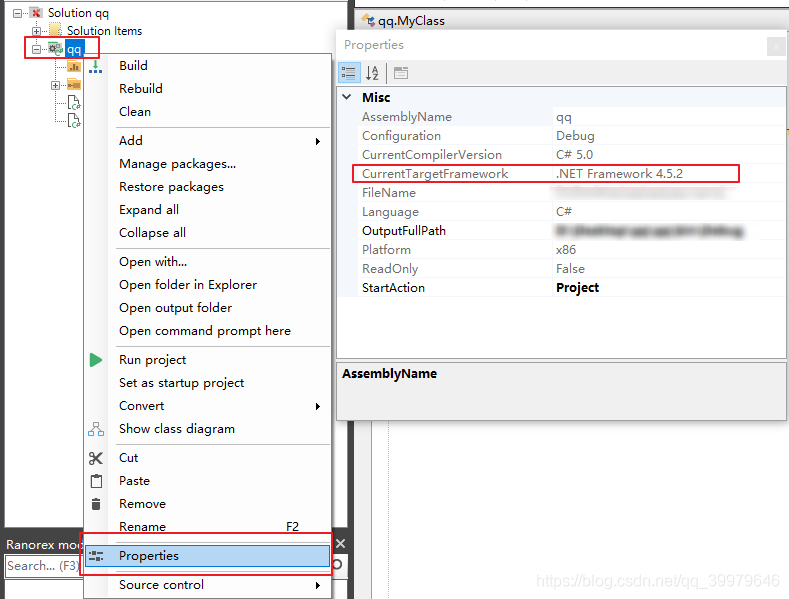The height and width of the screenshot is (599, 789).
Task: Select Restore packages menu entry
Action: pos(207,187)
